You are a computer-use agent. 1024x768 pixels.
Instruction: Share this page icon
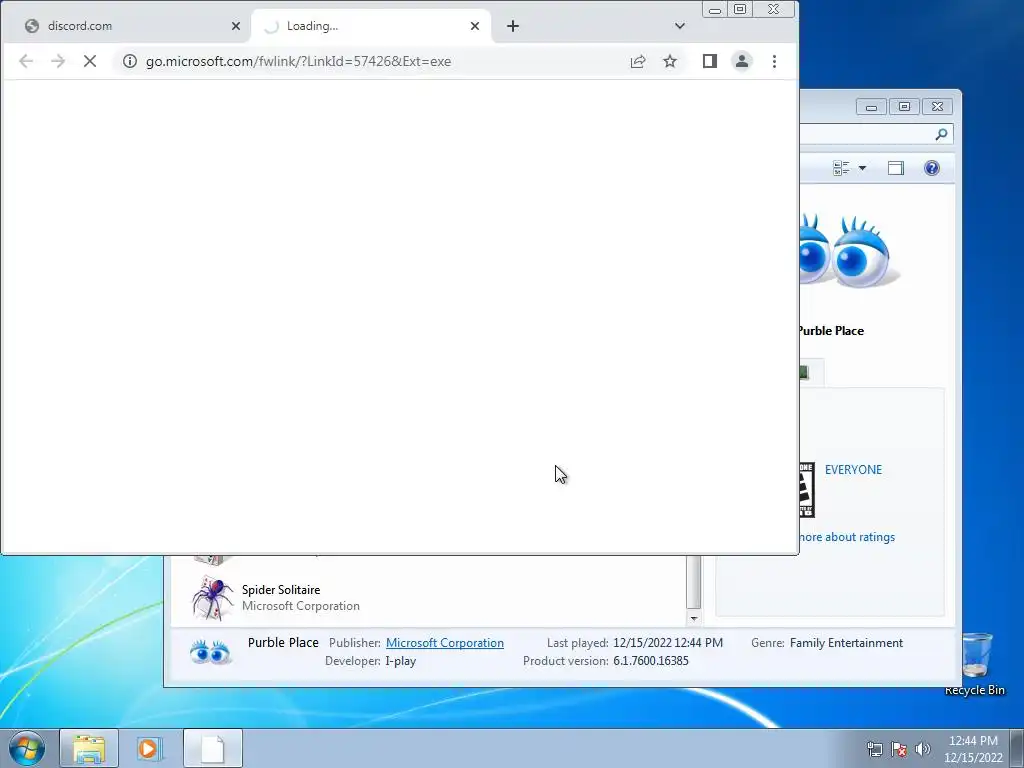(638, 61)
